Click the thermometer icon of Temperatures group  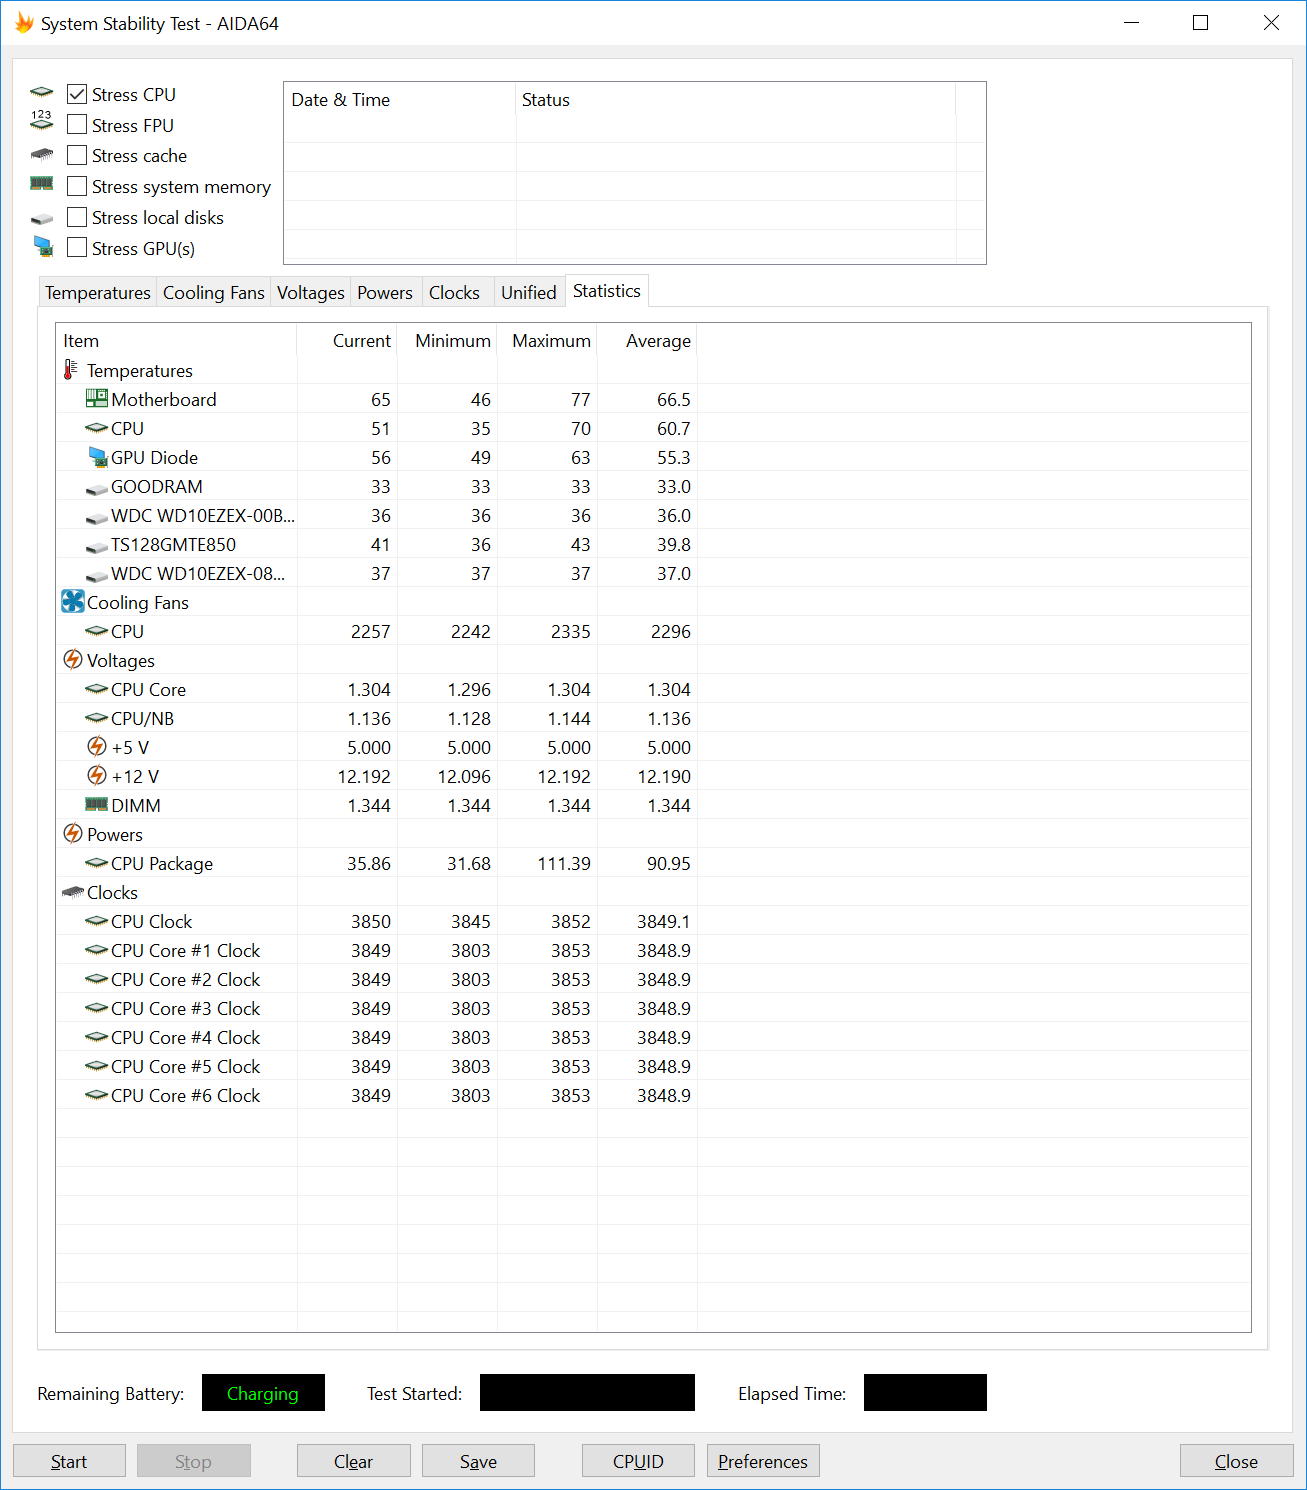point(70,370)
